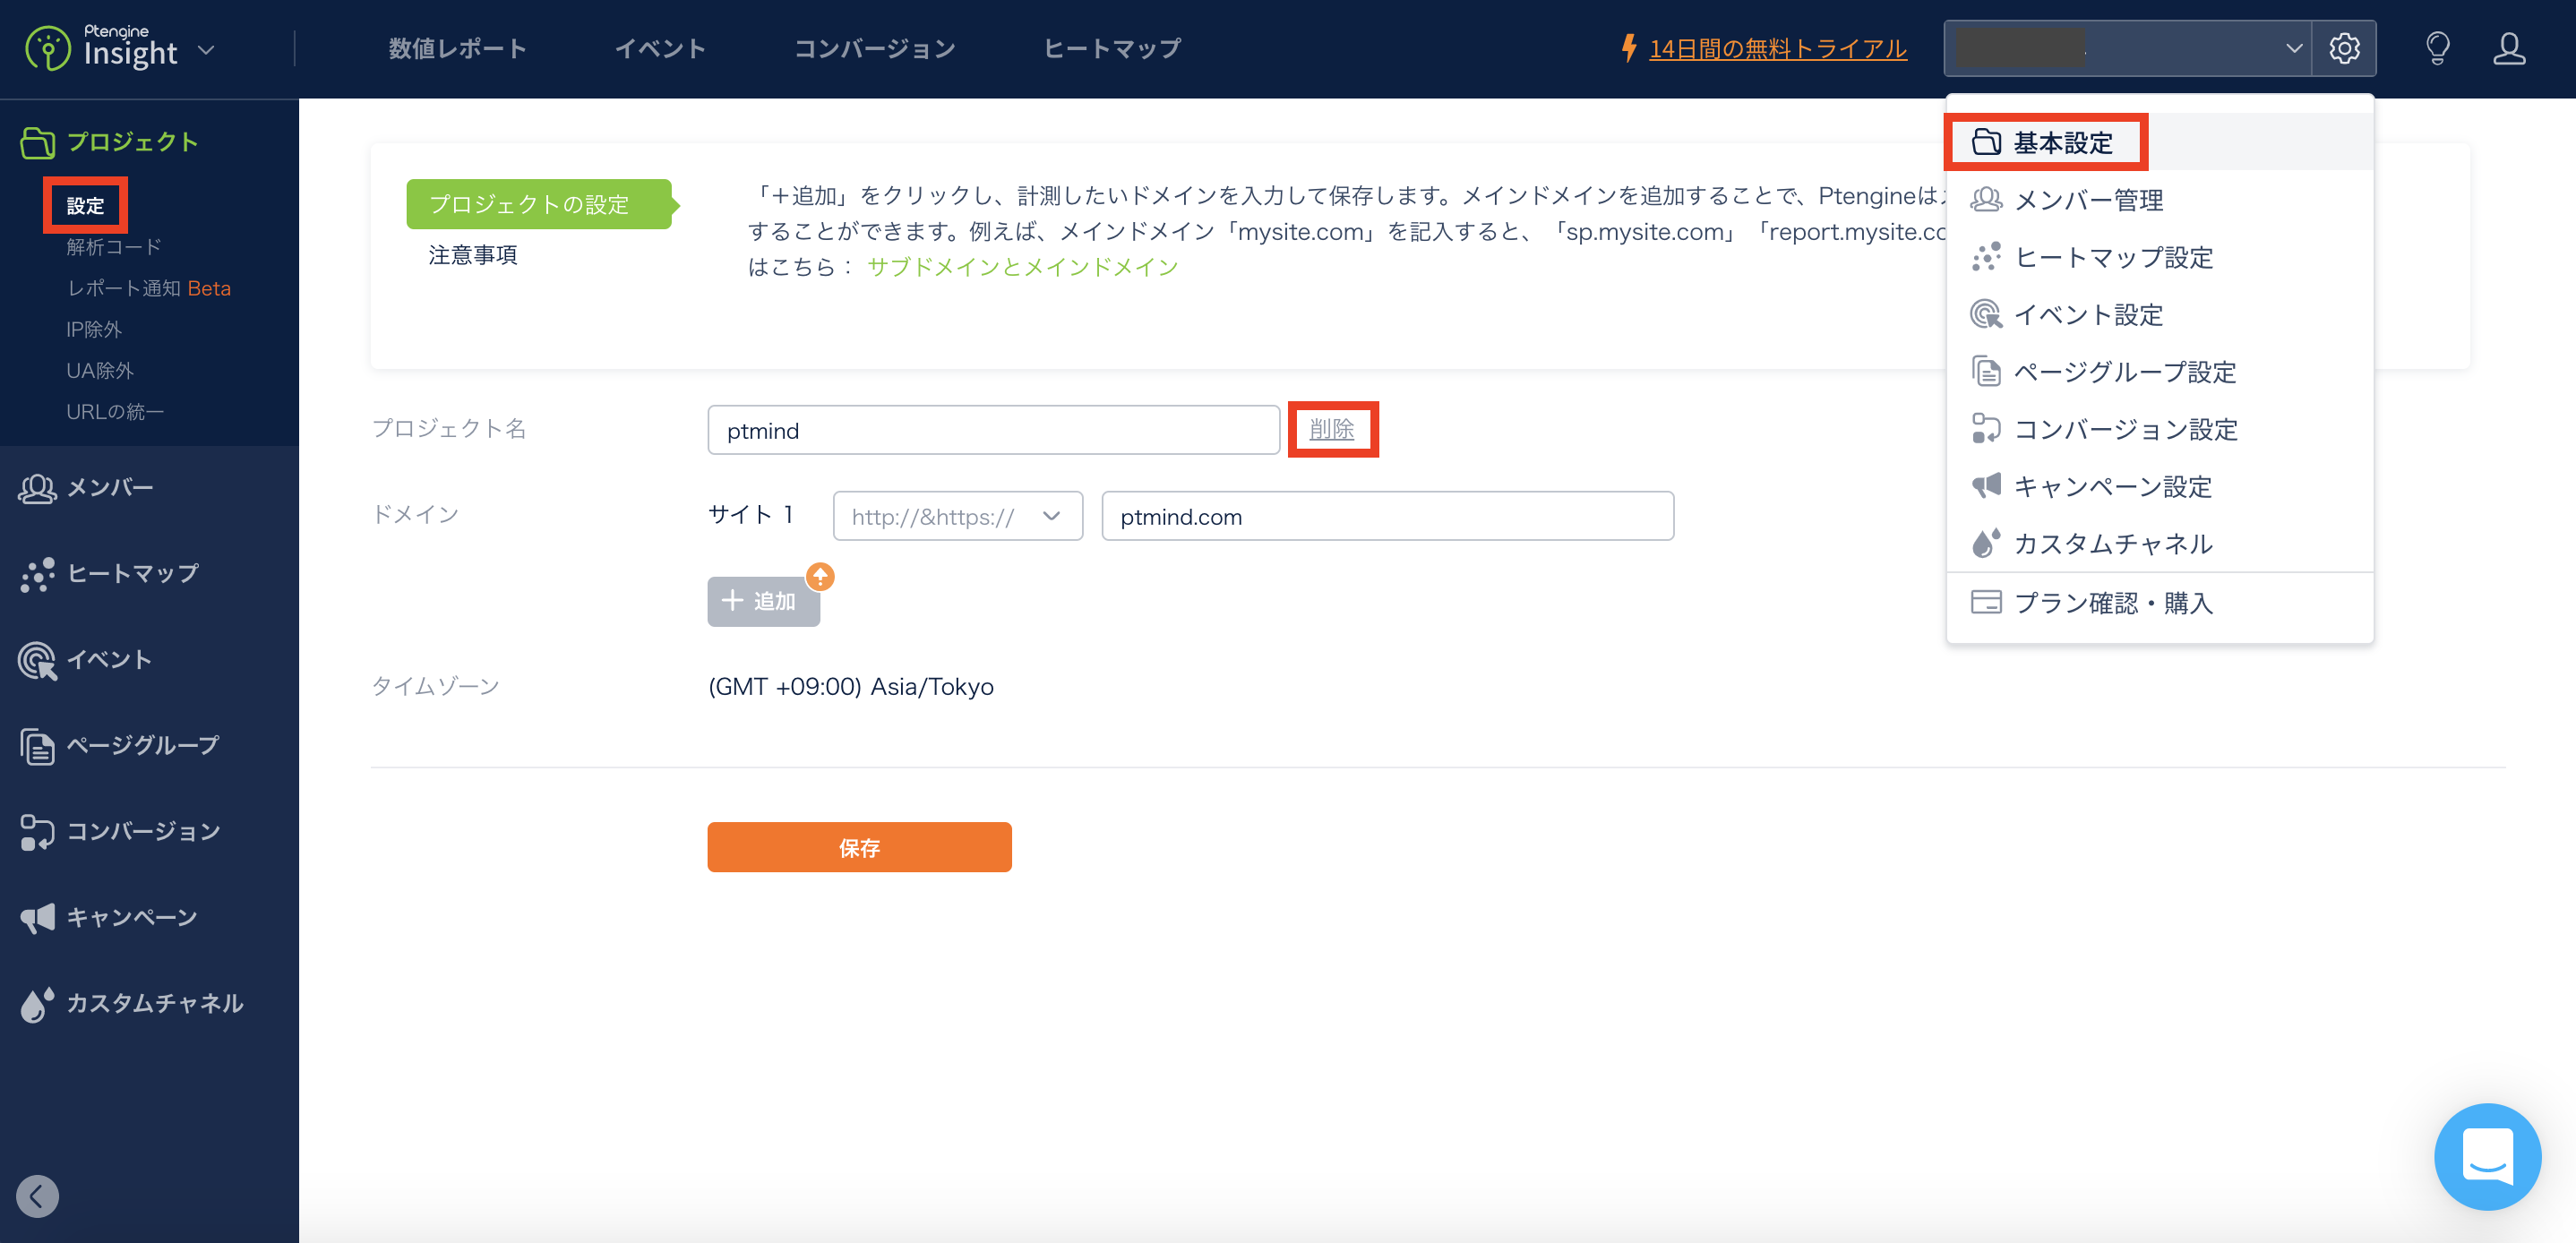This screenshot has width=2576, height=1243.
Task: Select 基本設定 in the settings menu
Action: click(2159, 142)
